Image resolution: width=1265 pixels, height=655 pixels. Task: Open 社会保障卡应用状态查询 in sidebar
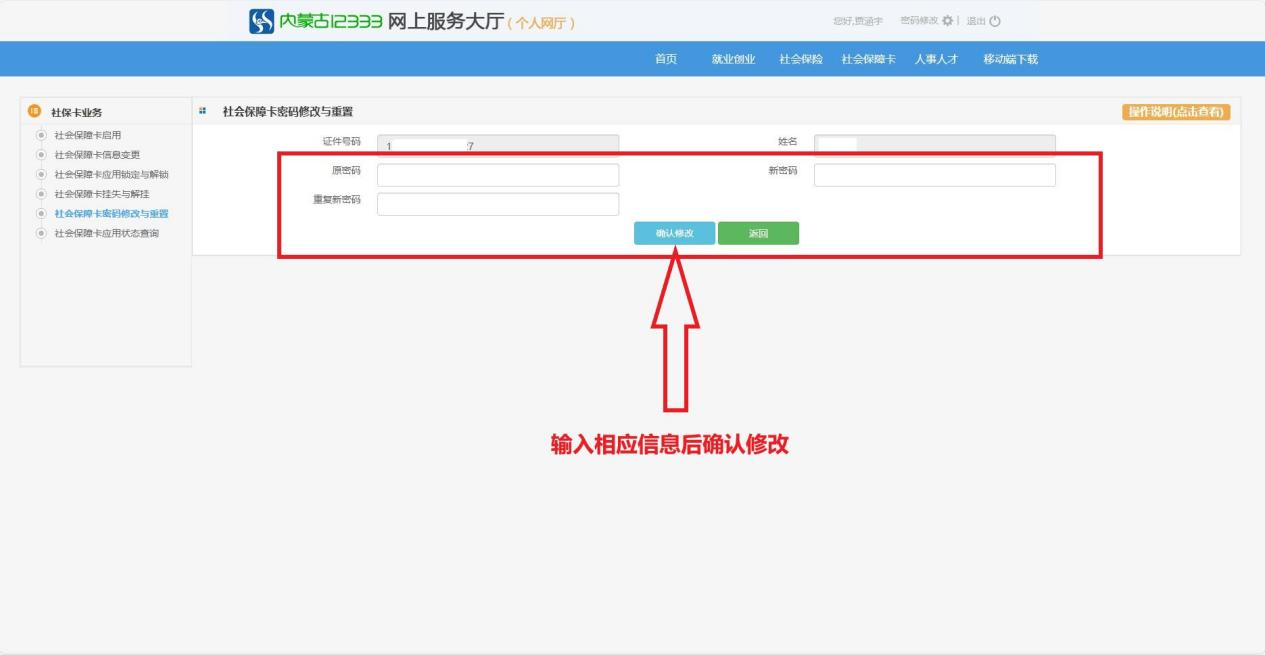coord(106,233)
